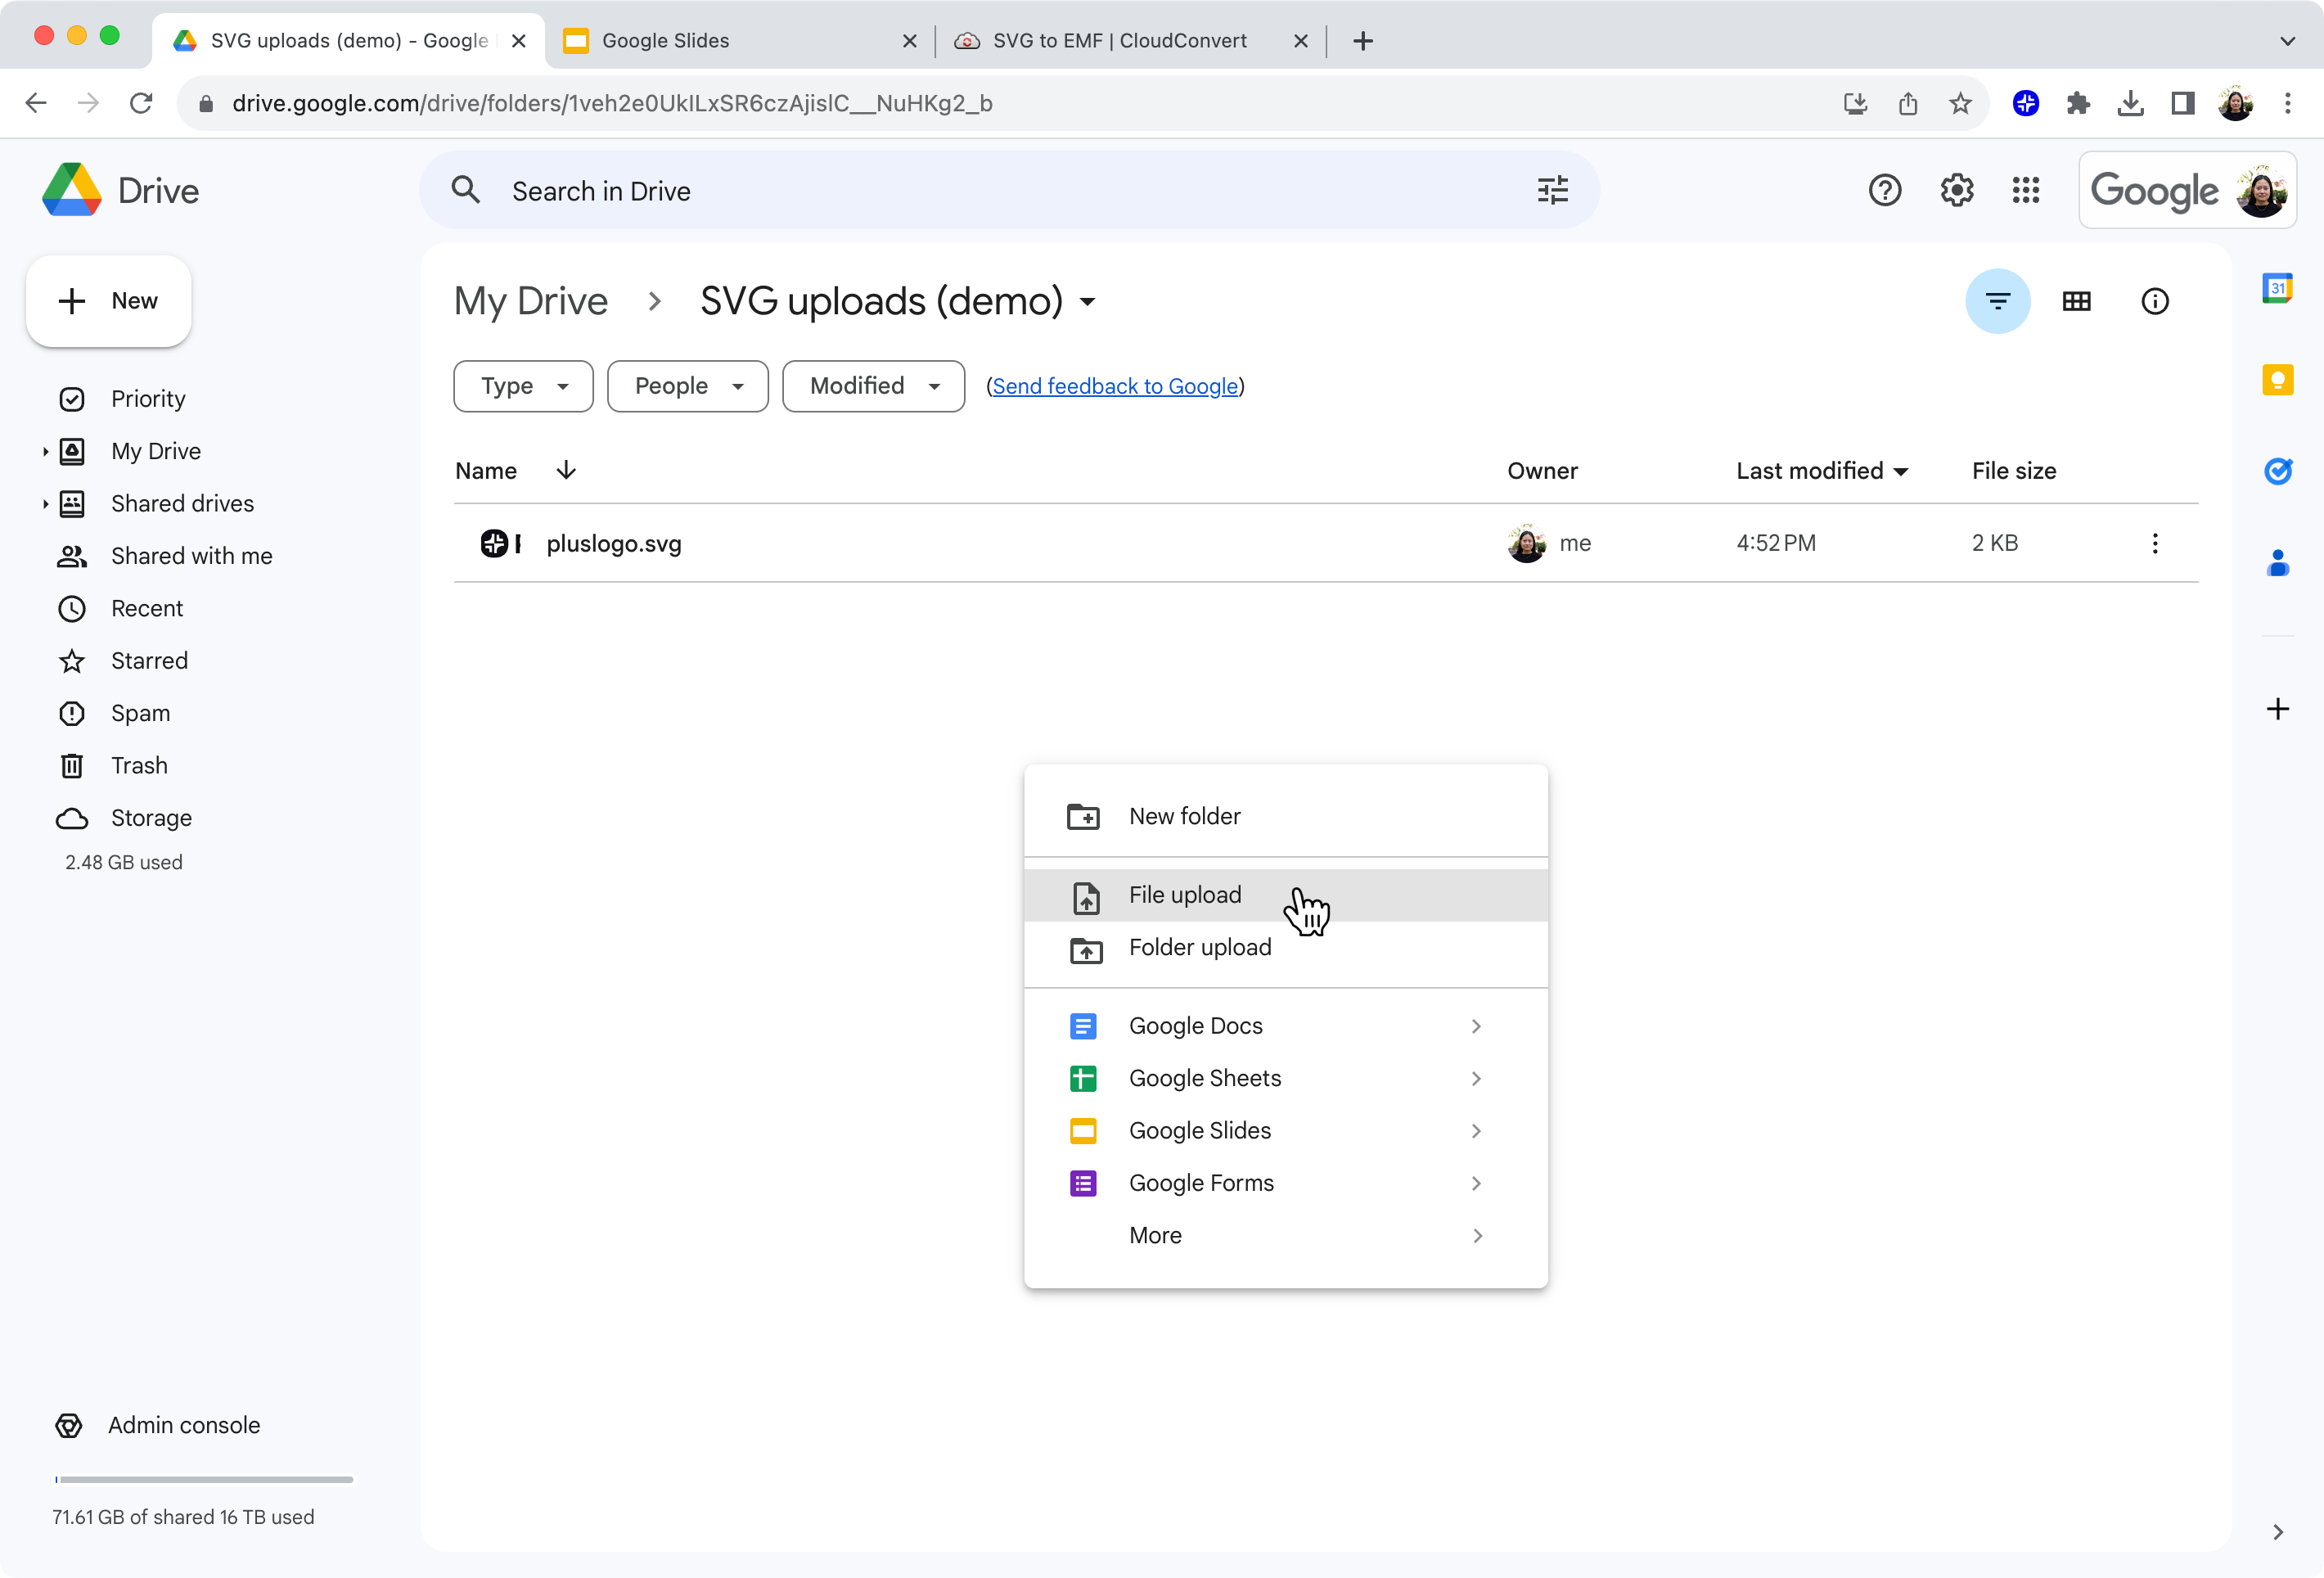Choose File upload menu item
Screen dimensions: 2324x1578
click(x=1286, y=895)
